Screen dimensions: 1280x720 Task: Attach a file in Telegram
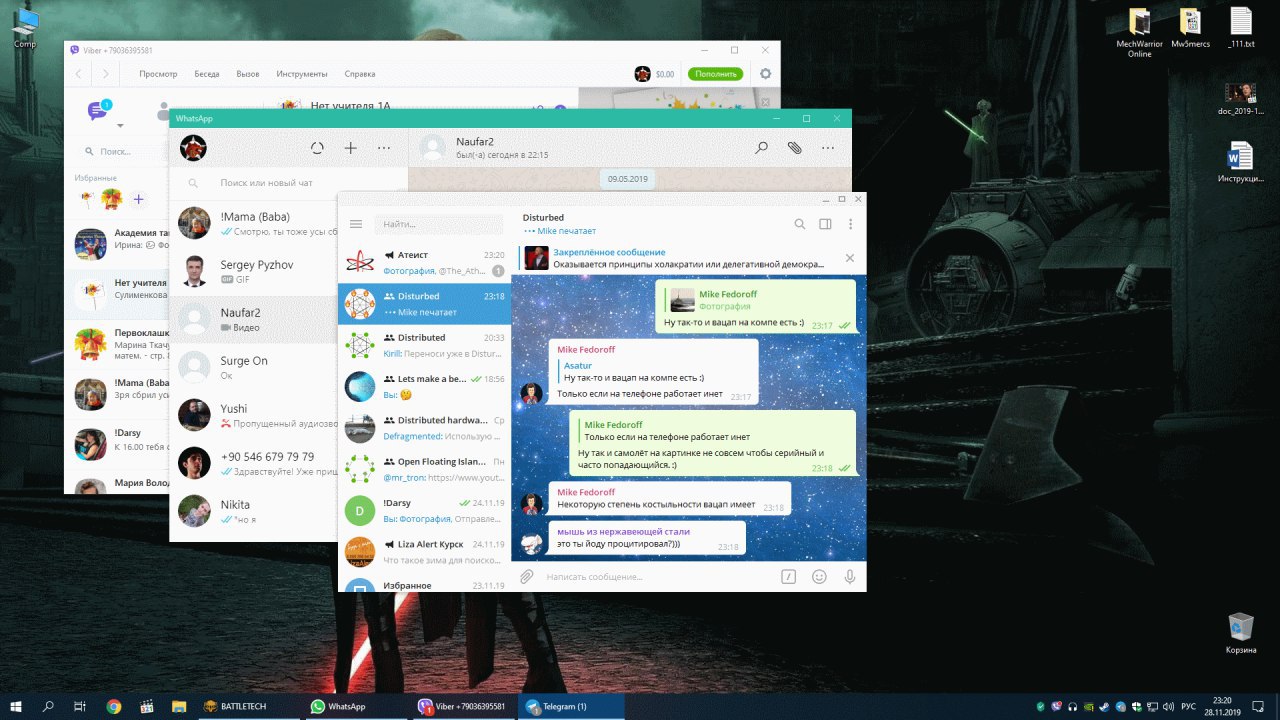pyautogui.click(x=527, y=576)
